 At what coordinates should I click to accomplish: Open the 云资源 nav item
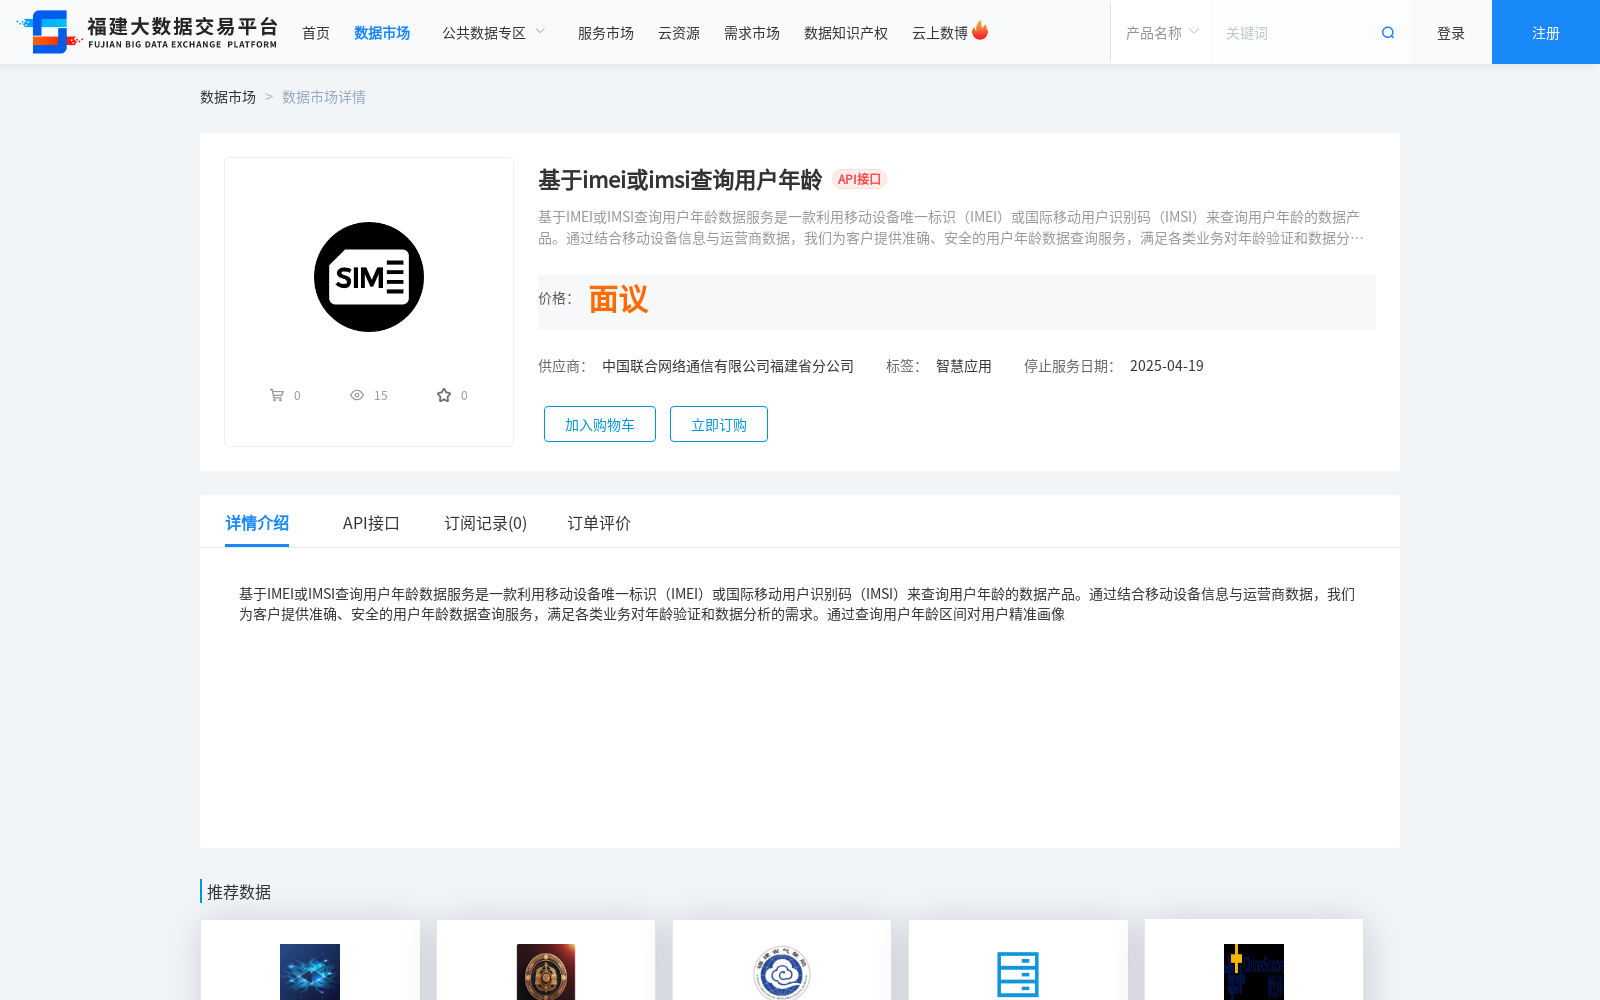point(679,33)
